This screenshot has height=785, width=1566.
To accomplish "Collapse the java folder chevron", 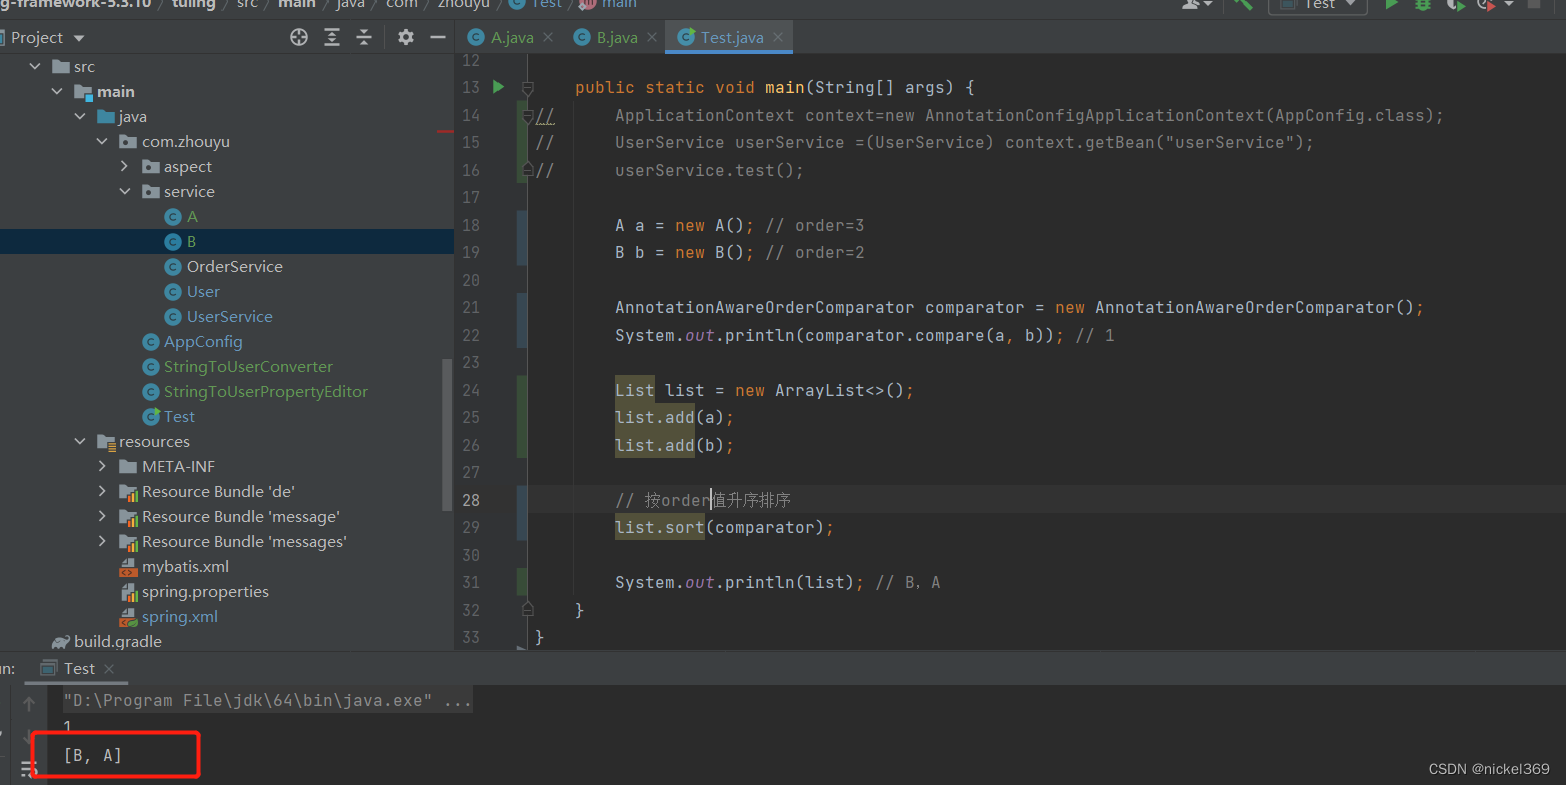I will coord(80,117).
